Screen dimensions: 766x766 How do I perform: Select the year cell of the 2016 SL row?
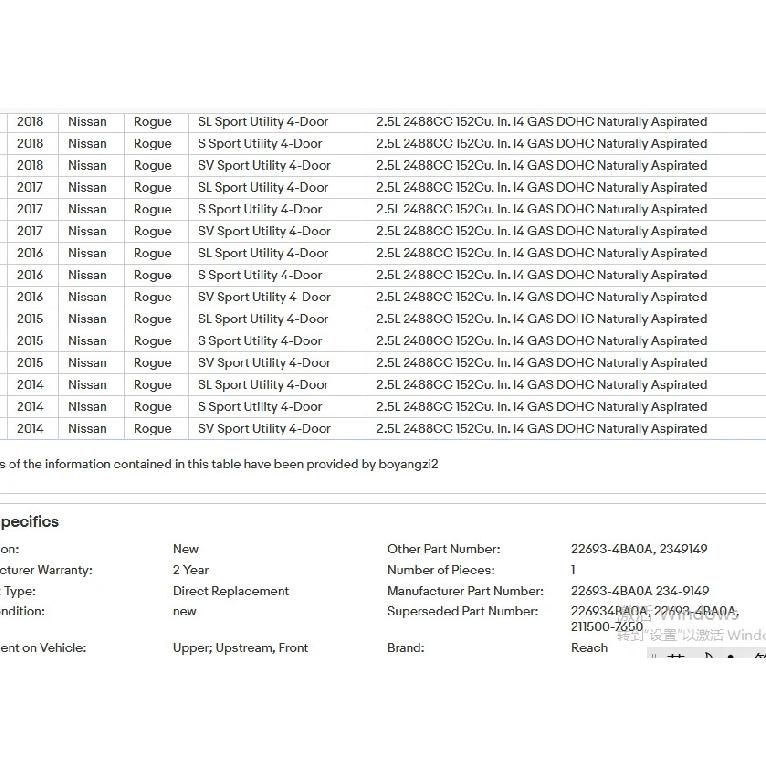click(x=30, y=253)
